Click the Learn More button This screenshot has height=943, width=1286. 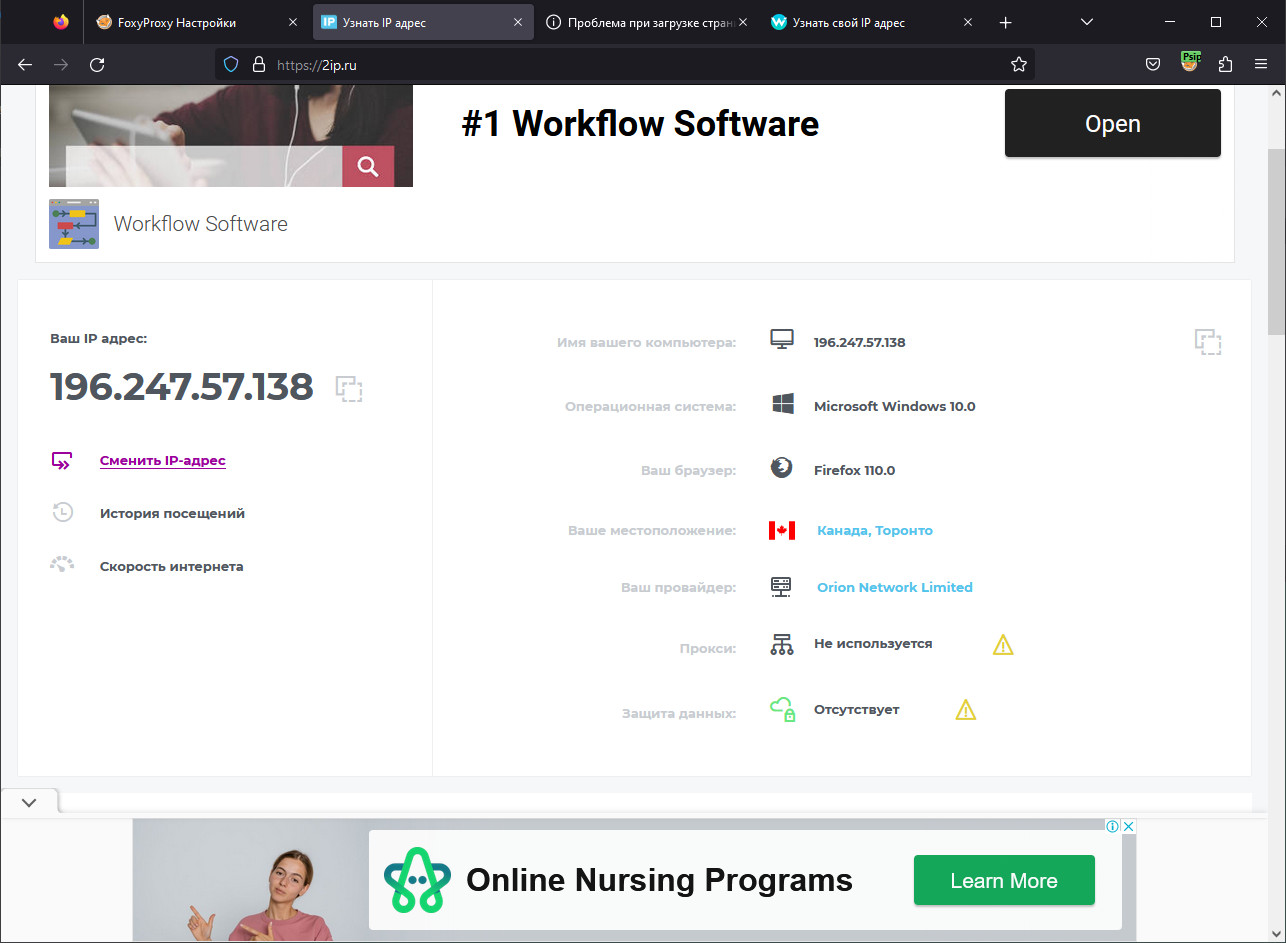(x=1004, y=881)
